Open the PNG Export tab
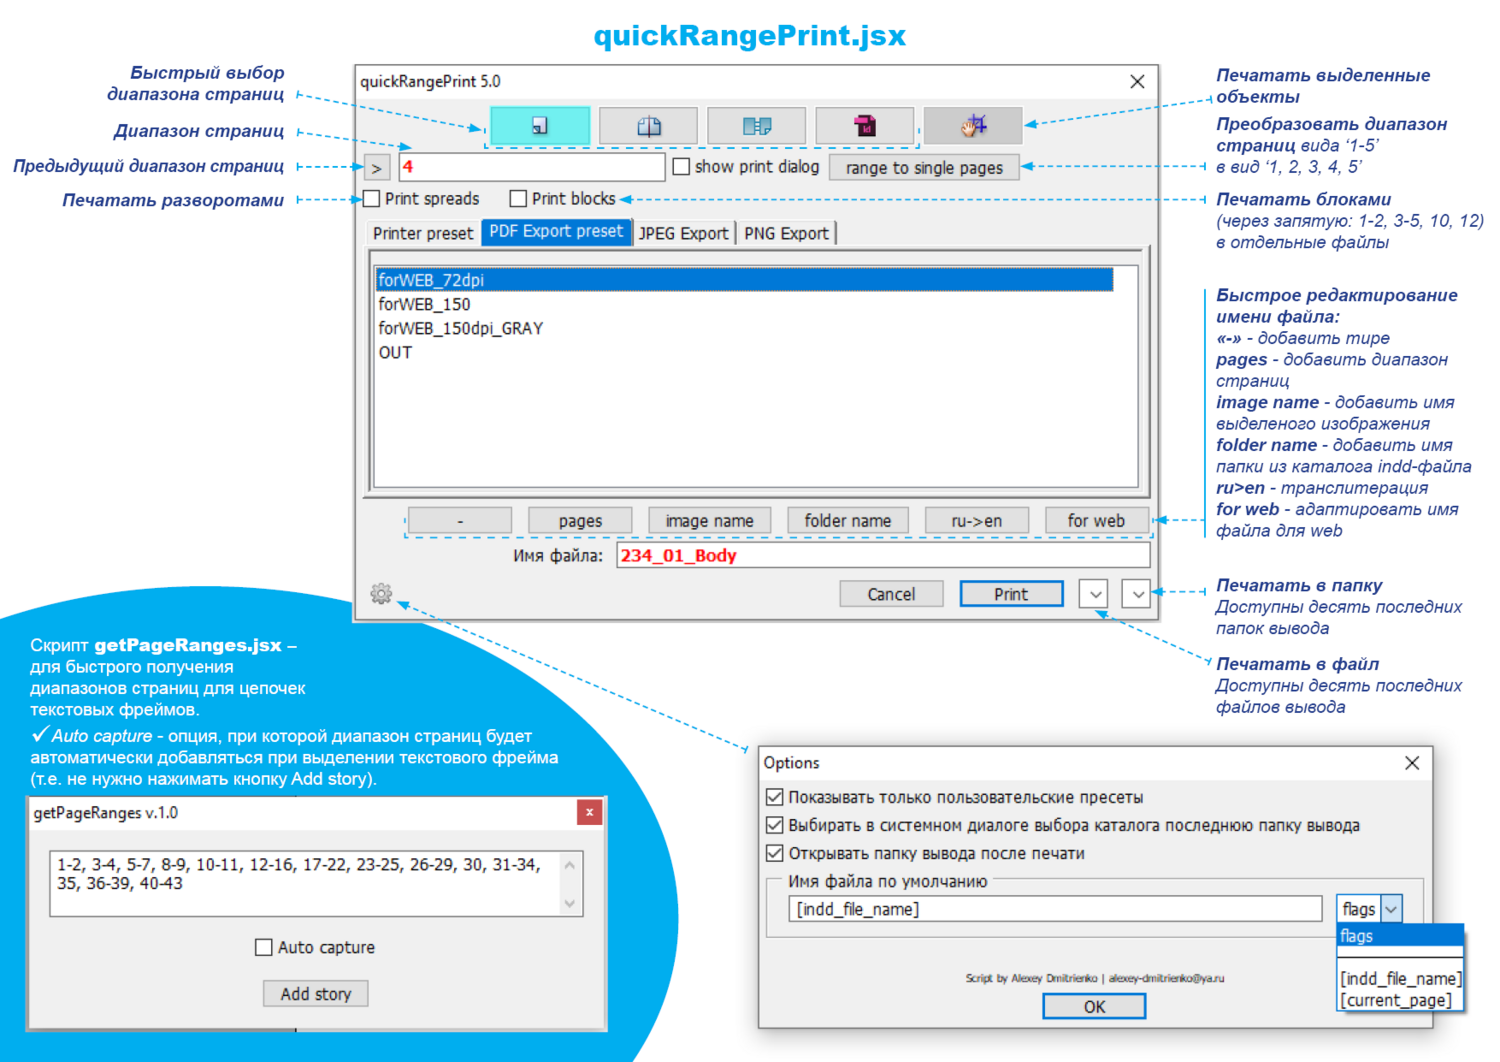 point(787,233)
